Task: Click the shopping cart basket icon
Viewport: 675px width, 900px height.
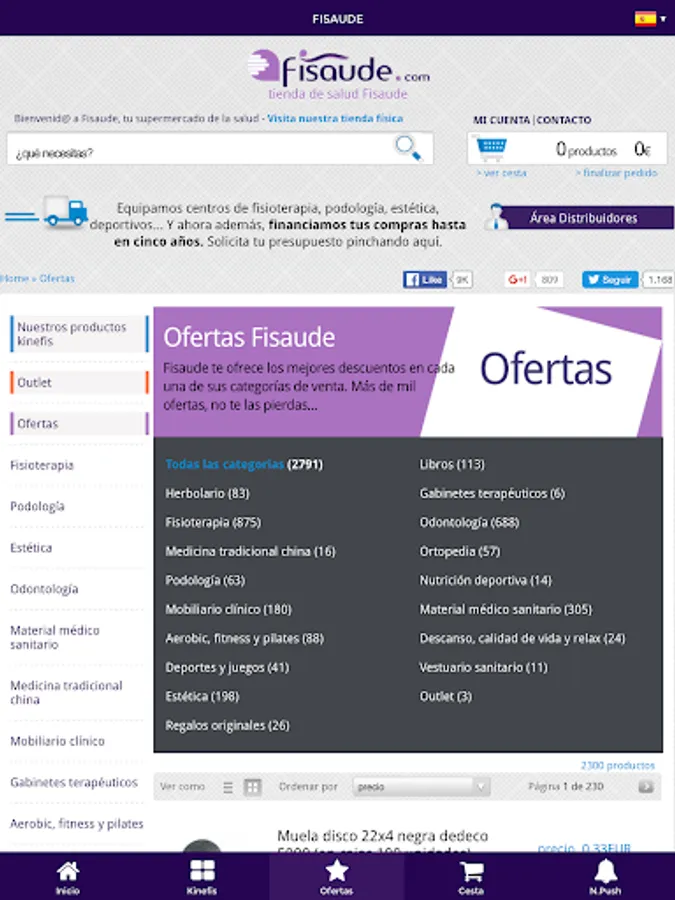Action: (x=491, y=149)
